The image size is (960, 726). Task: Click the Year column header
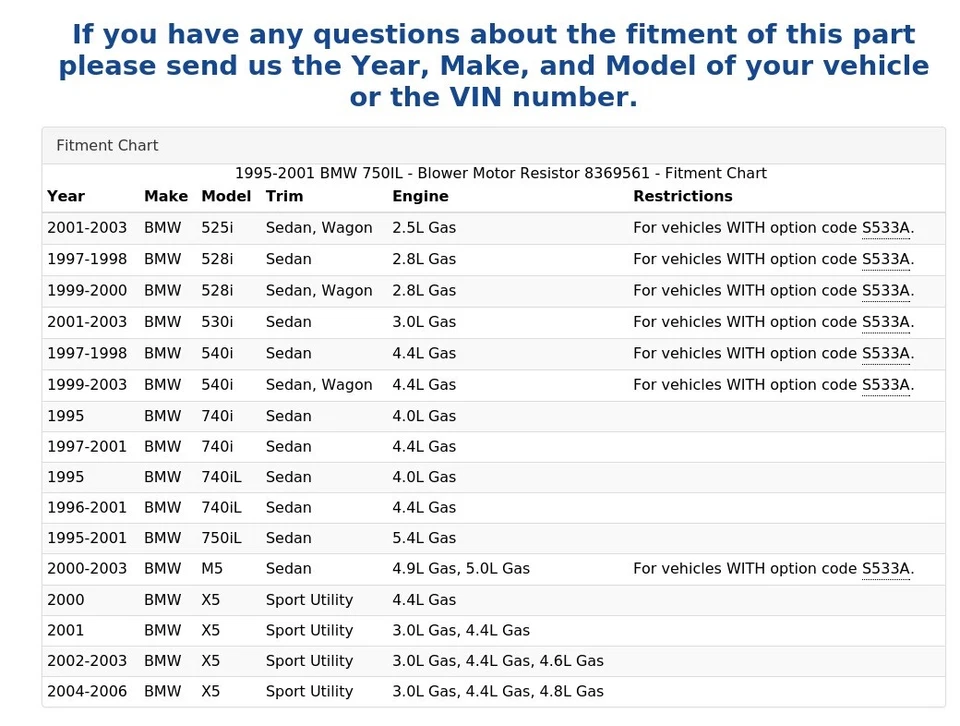[66, 197]
